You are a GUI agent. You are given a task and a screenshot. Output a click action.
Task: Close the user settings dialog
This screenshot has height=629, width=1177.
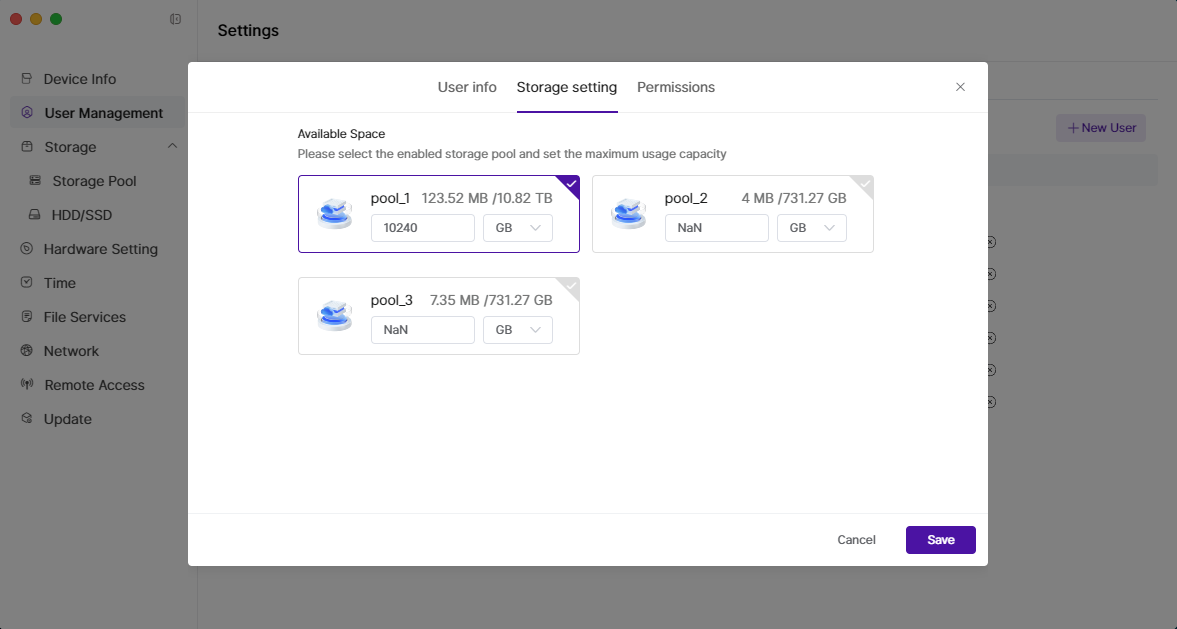pos(960,87)
